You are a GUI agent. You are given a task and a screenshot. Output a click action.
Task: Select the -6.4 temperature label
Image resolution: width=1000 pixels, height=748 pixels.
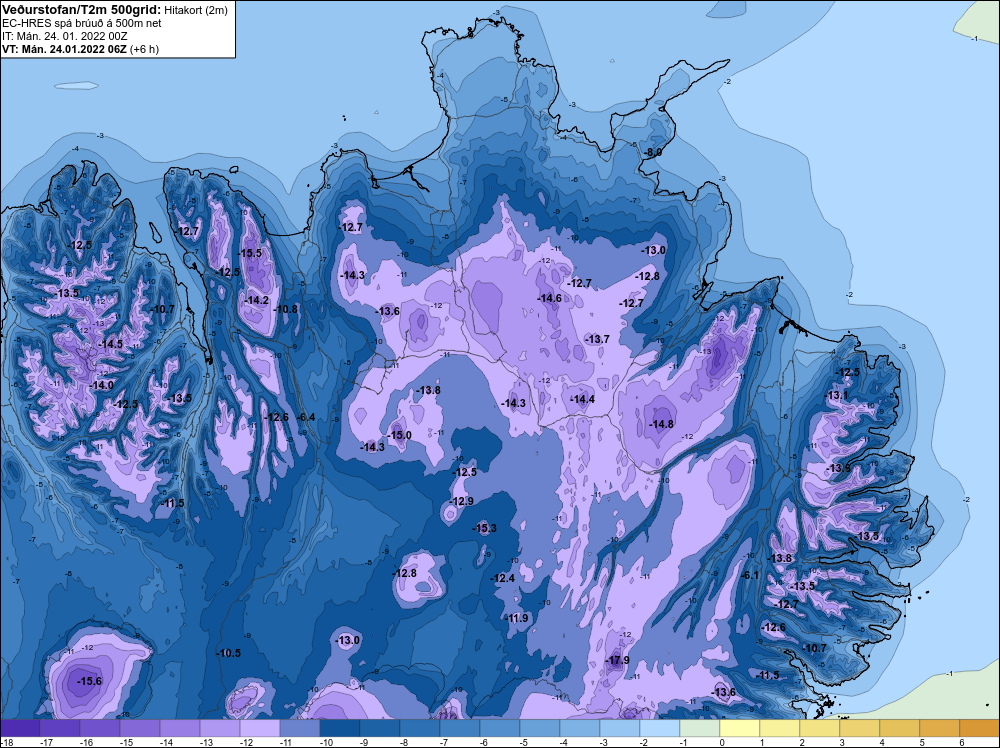click(306, 417)
